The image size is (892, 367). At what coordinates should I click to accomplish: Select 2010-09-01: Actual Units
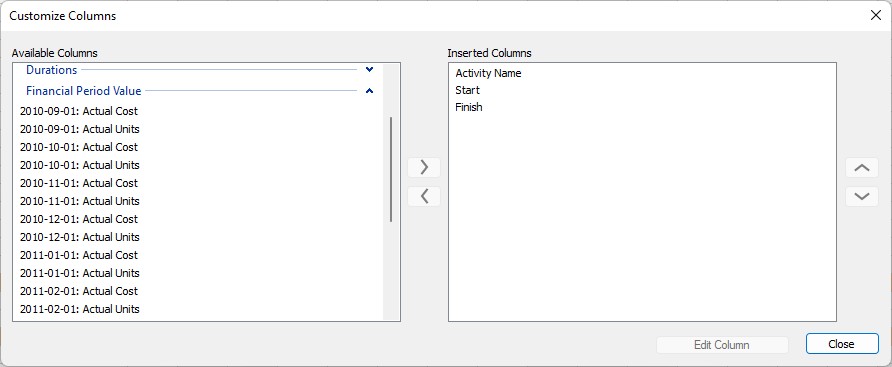pyautogui.click(x=80, y=129)
